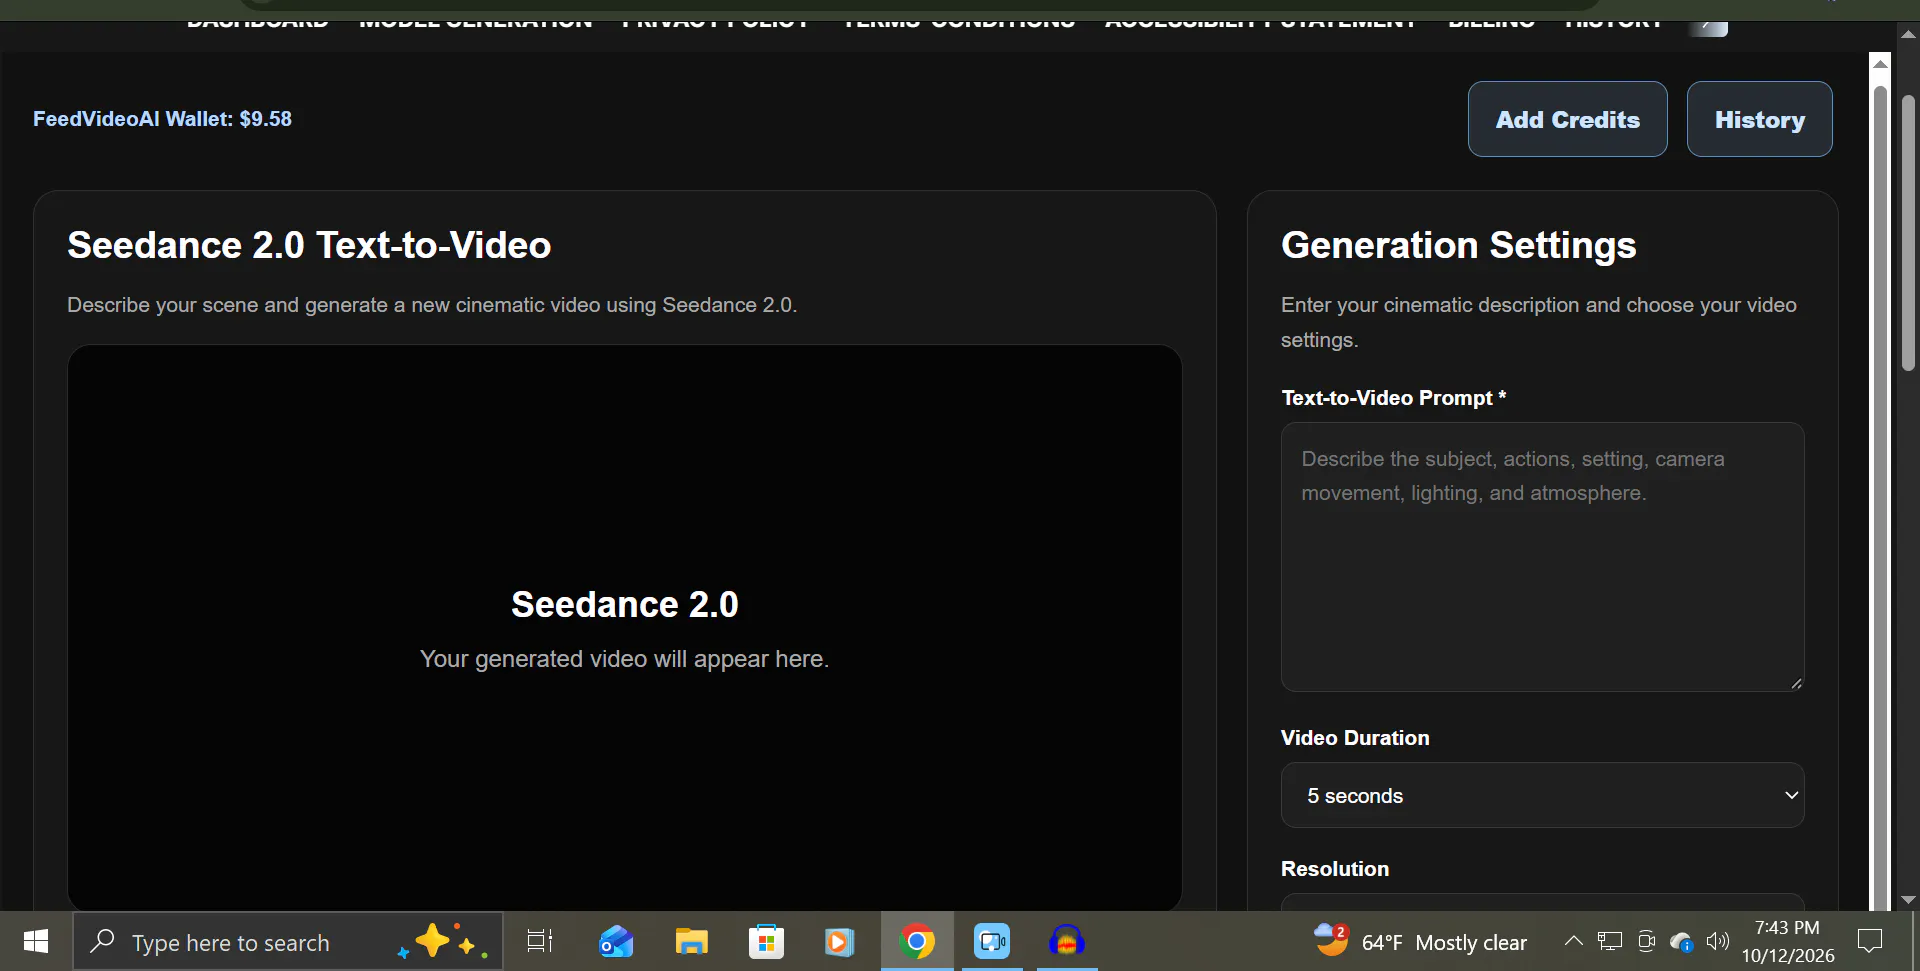This screenshot has height=971, width=1920.
Task: Click the "Text-to-Video Prompt *" label
Action: coord(1393,398)
